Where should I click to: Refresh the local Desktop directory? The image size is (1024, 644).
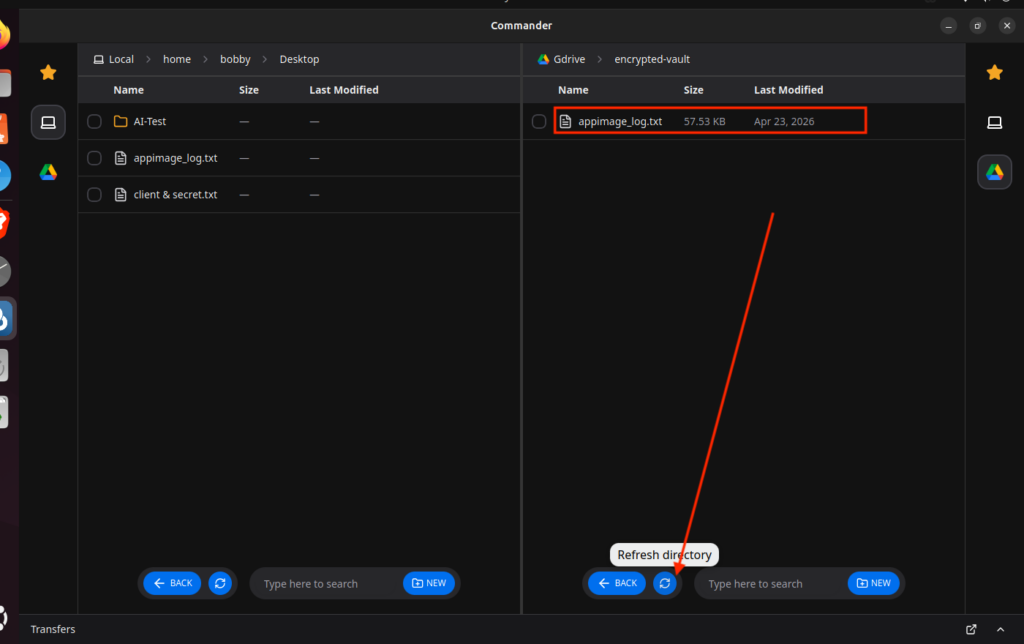[220, 583]
